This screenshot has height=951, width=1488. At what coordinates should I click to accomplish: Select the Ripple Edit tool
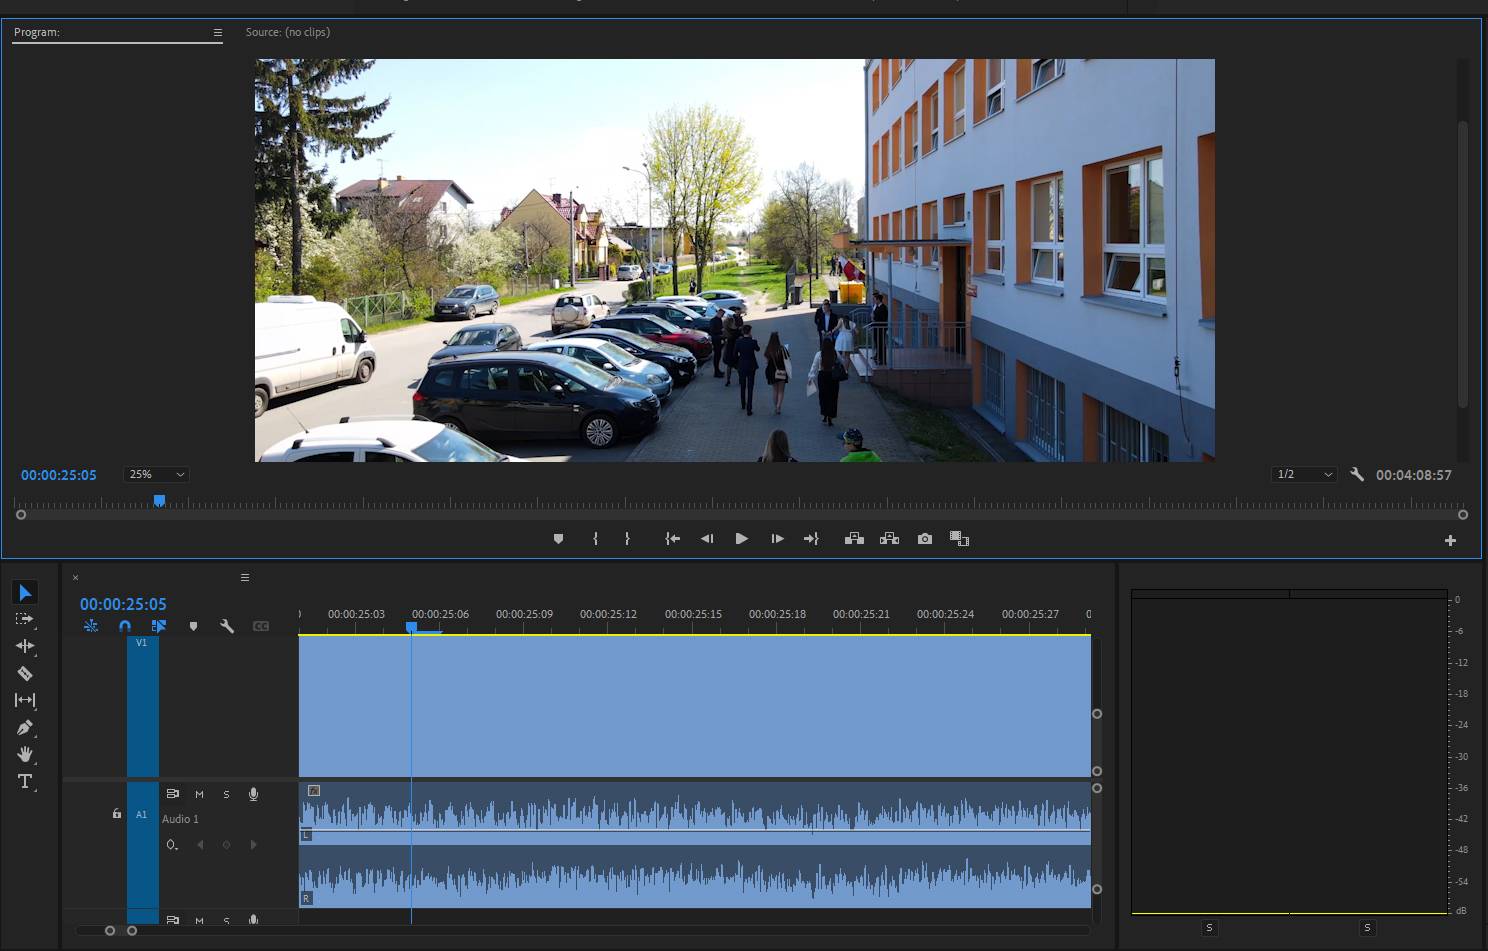25,646
